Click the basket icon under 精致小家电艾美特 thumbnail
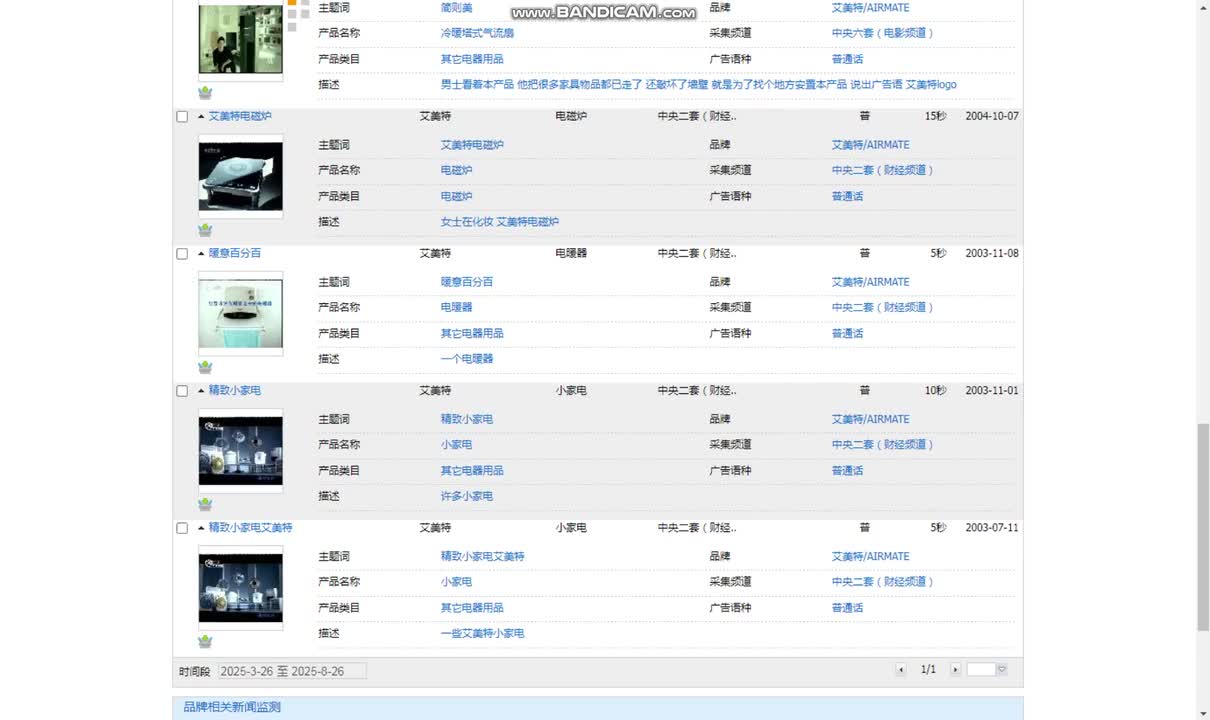Viewport: 1210px width, 720px height. [205, 641]
